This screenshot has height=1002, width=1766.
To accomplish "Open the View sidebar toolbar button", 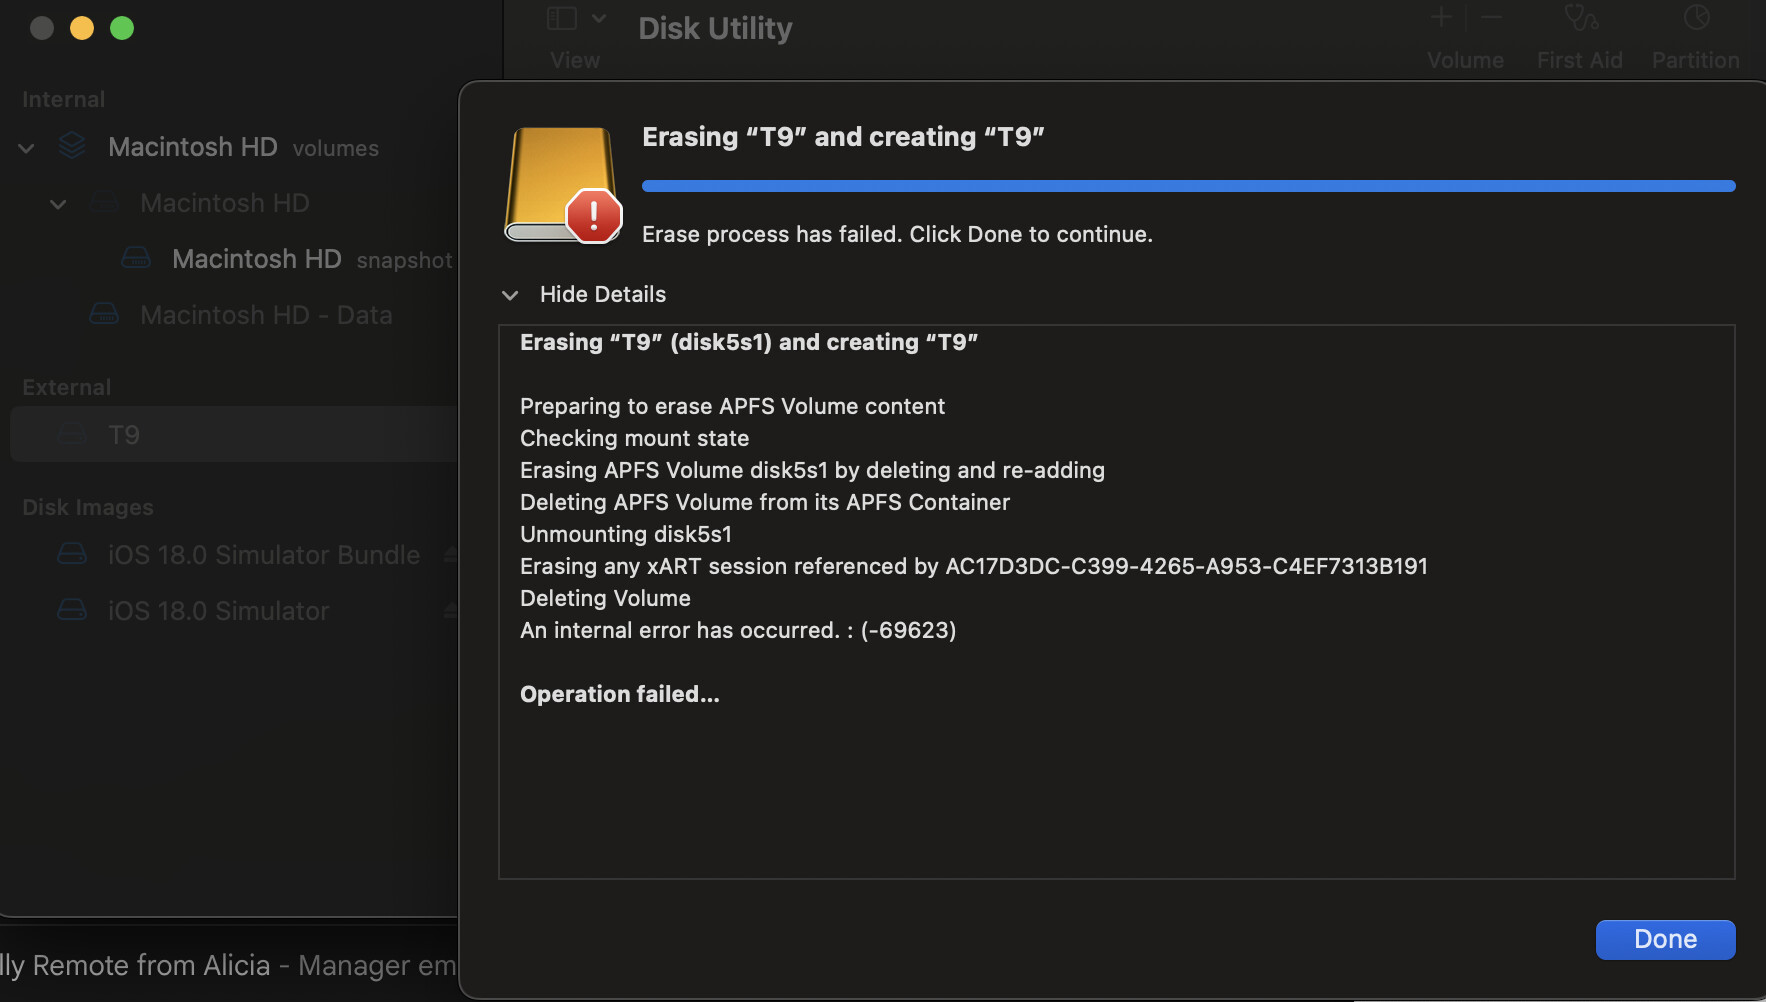I will point(562,18).
